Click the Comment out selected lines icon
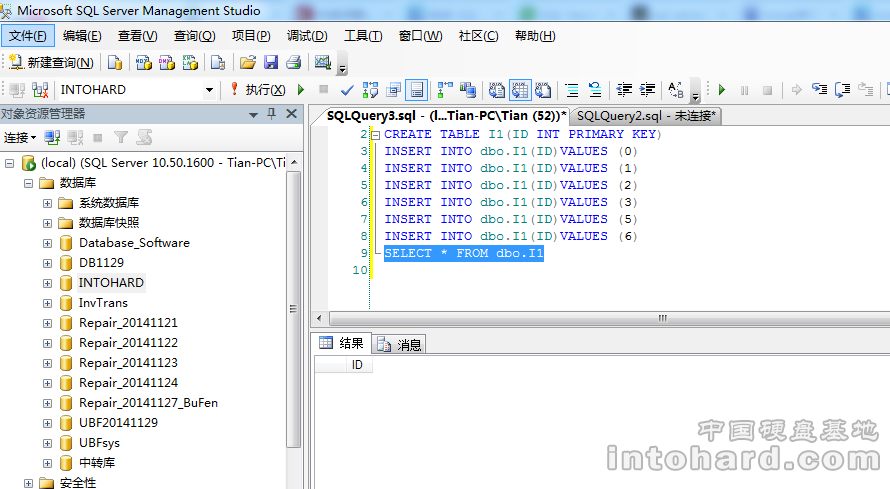 coord(572,89)
